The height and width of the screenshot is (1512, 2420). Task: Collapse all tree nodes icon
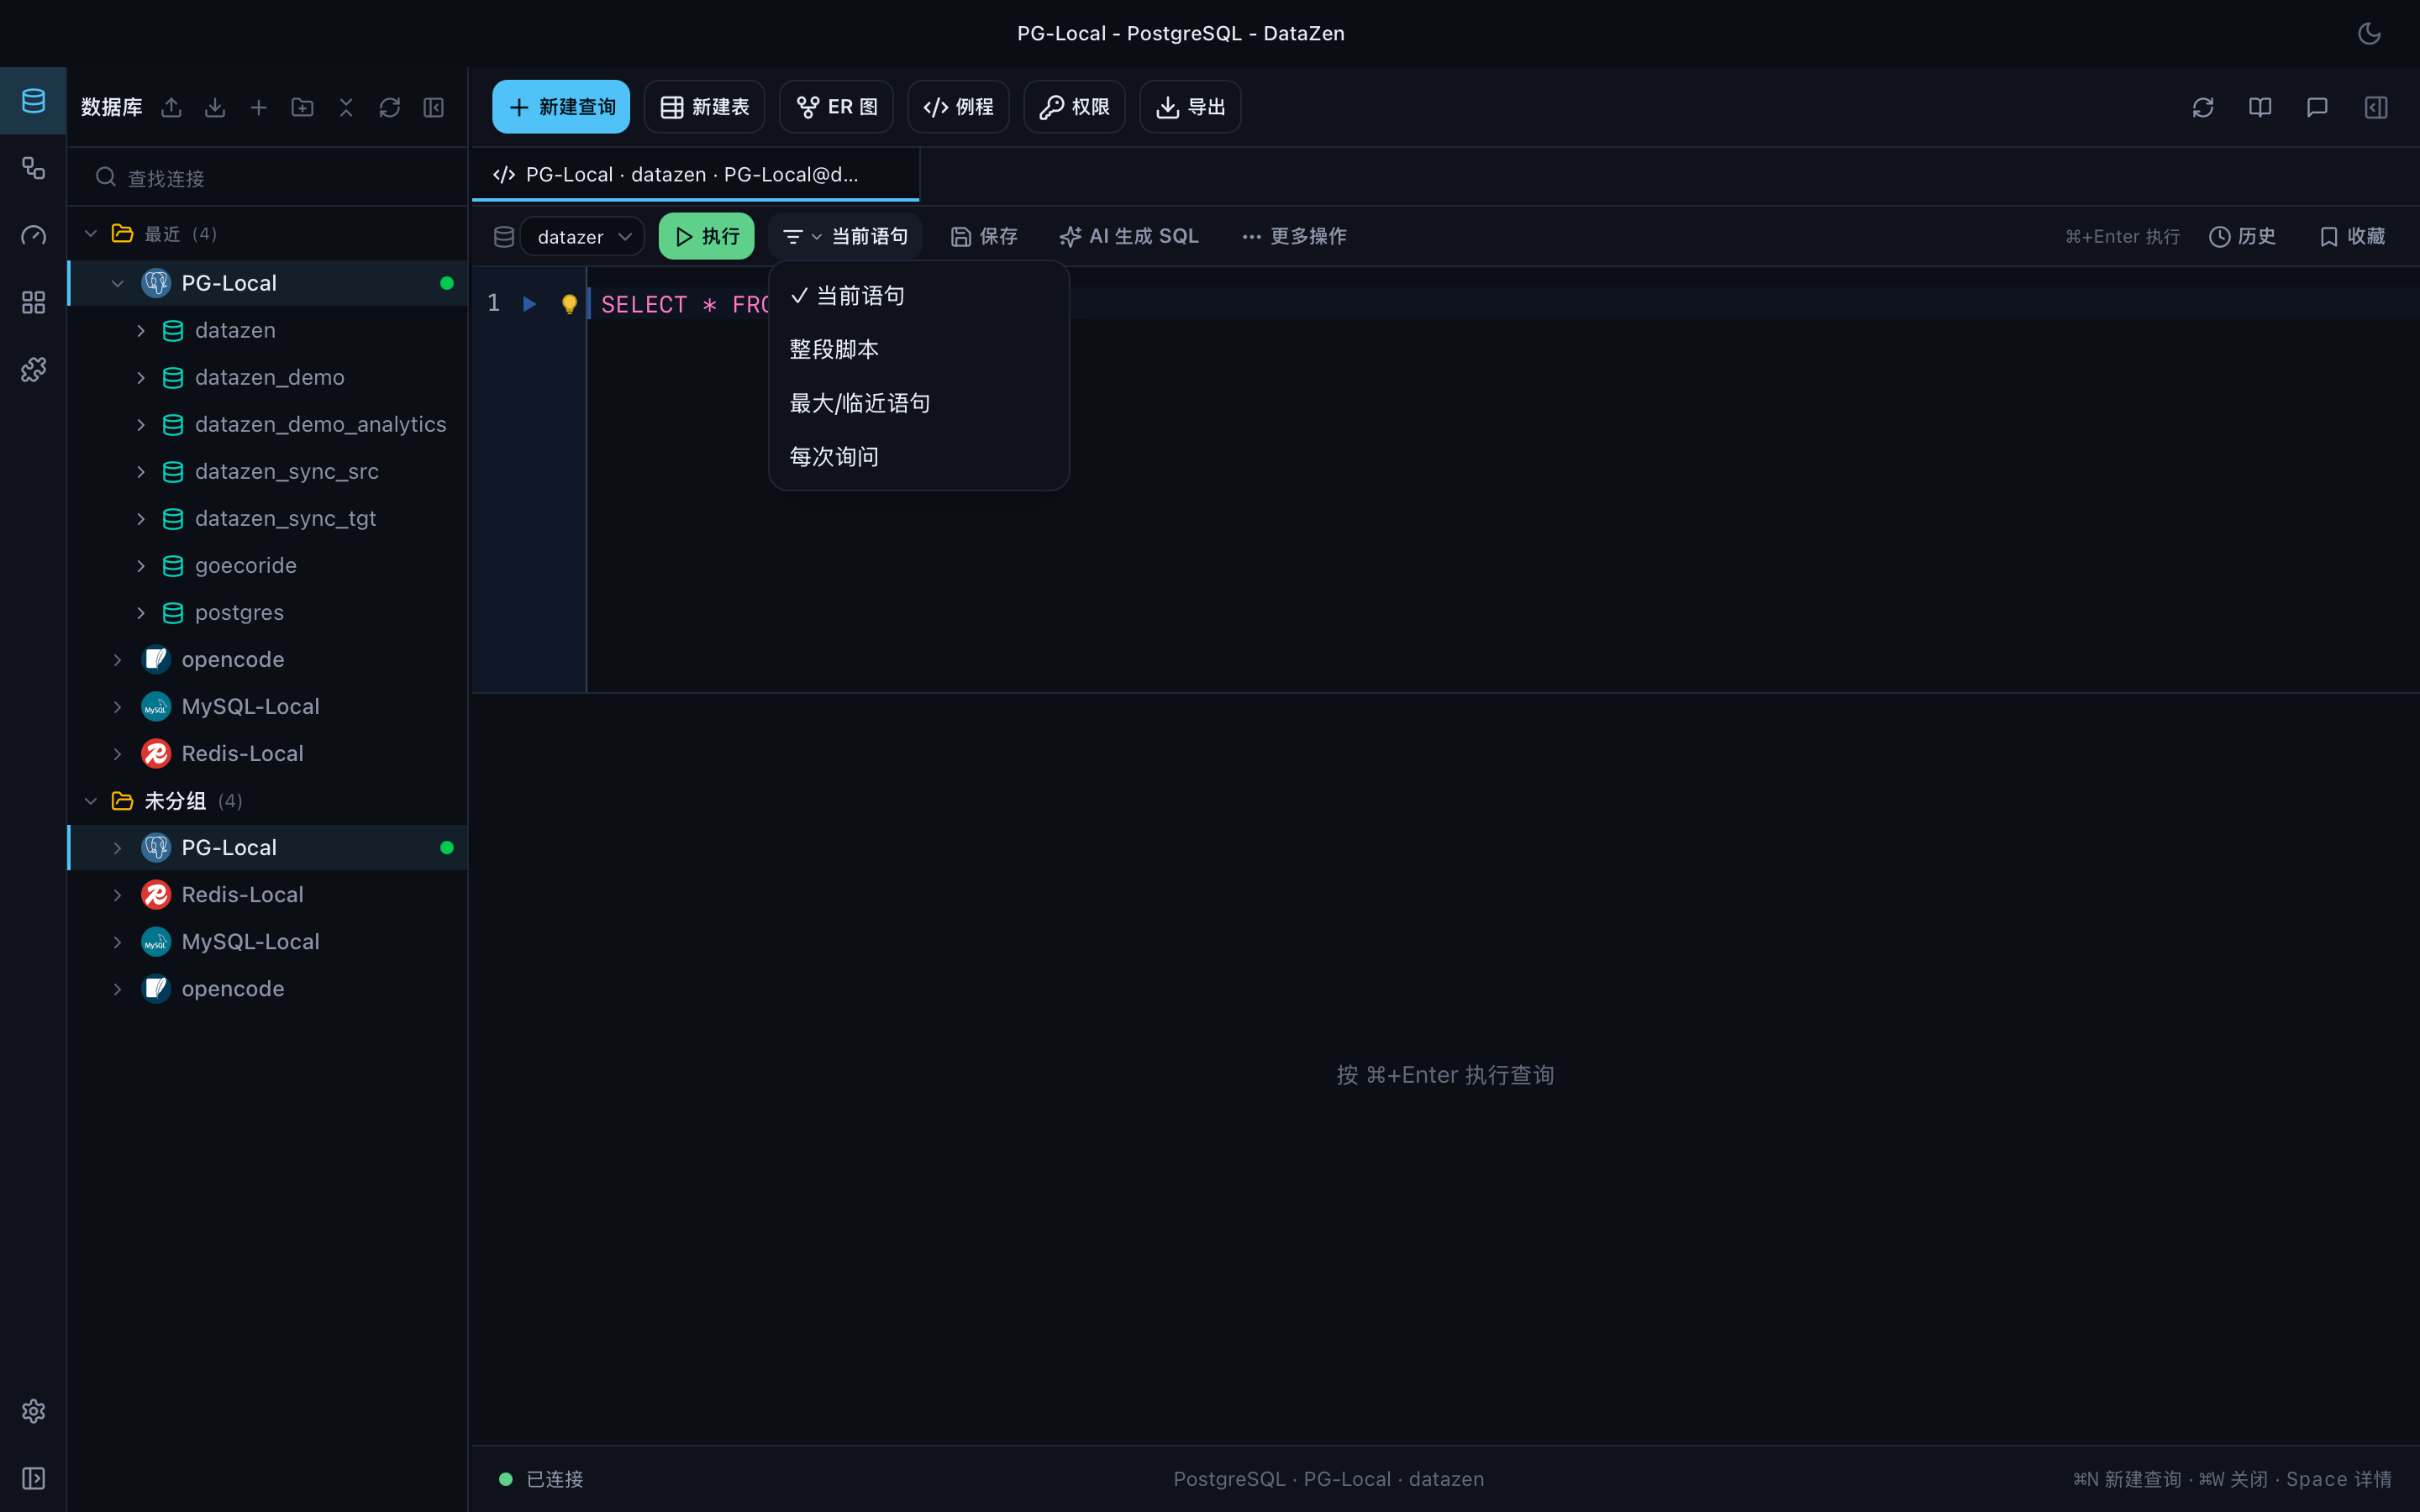pyautogui.click(x=346, y=107)
